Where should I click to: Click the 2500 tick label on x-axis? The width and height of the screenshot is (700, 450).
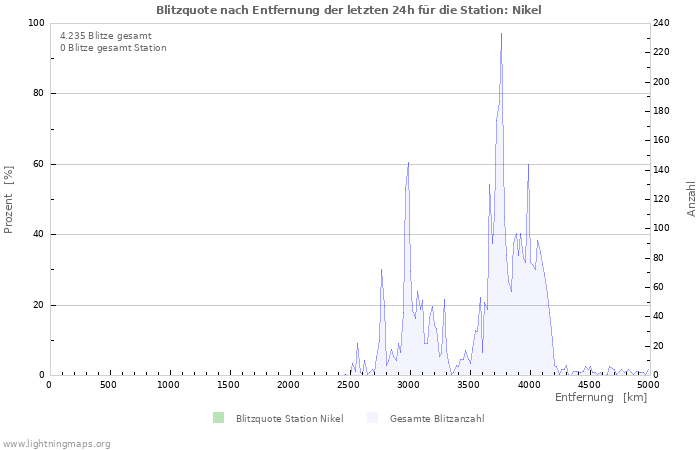(349, 384)
